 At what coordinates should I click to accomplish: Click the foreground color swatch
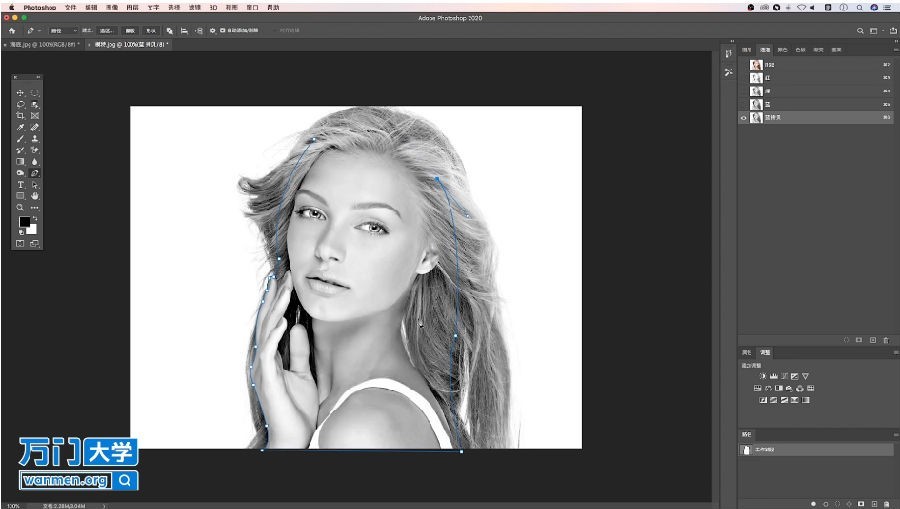pyautogui.click(x=24, y=222)
